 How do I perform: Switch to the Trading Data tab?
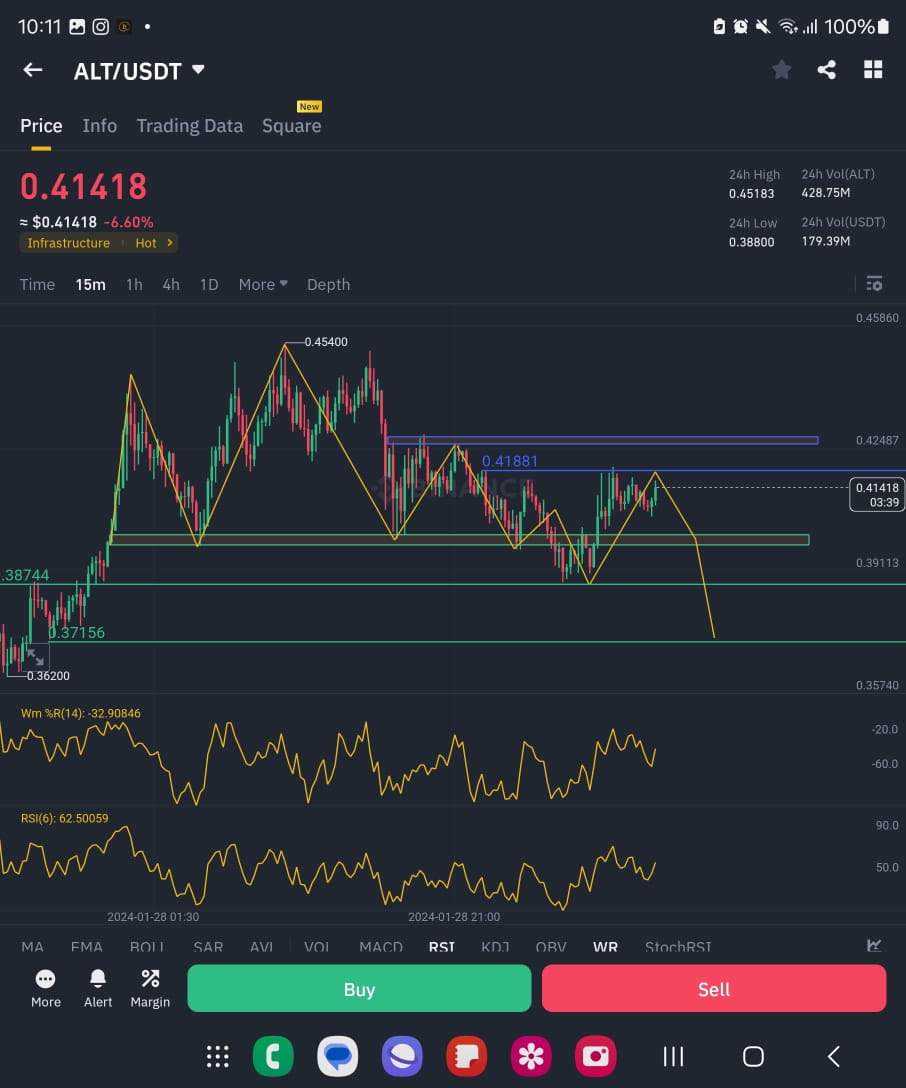[189, 125]
